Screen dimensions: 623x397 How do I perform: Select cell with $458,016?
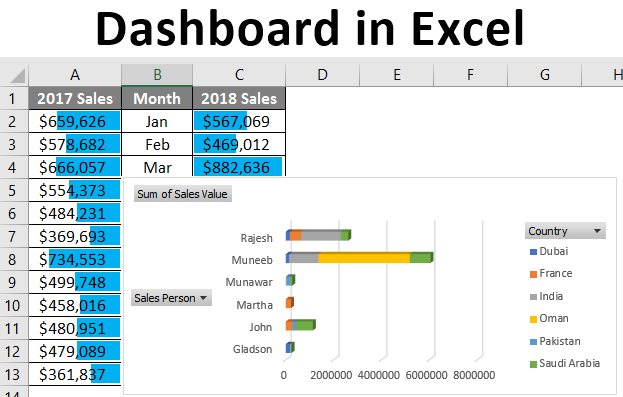(75, 306)
